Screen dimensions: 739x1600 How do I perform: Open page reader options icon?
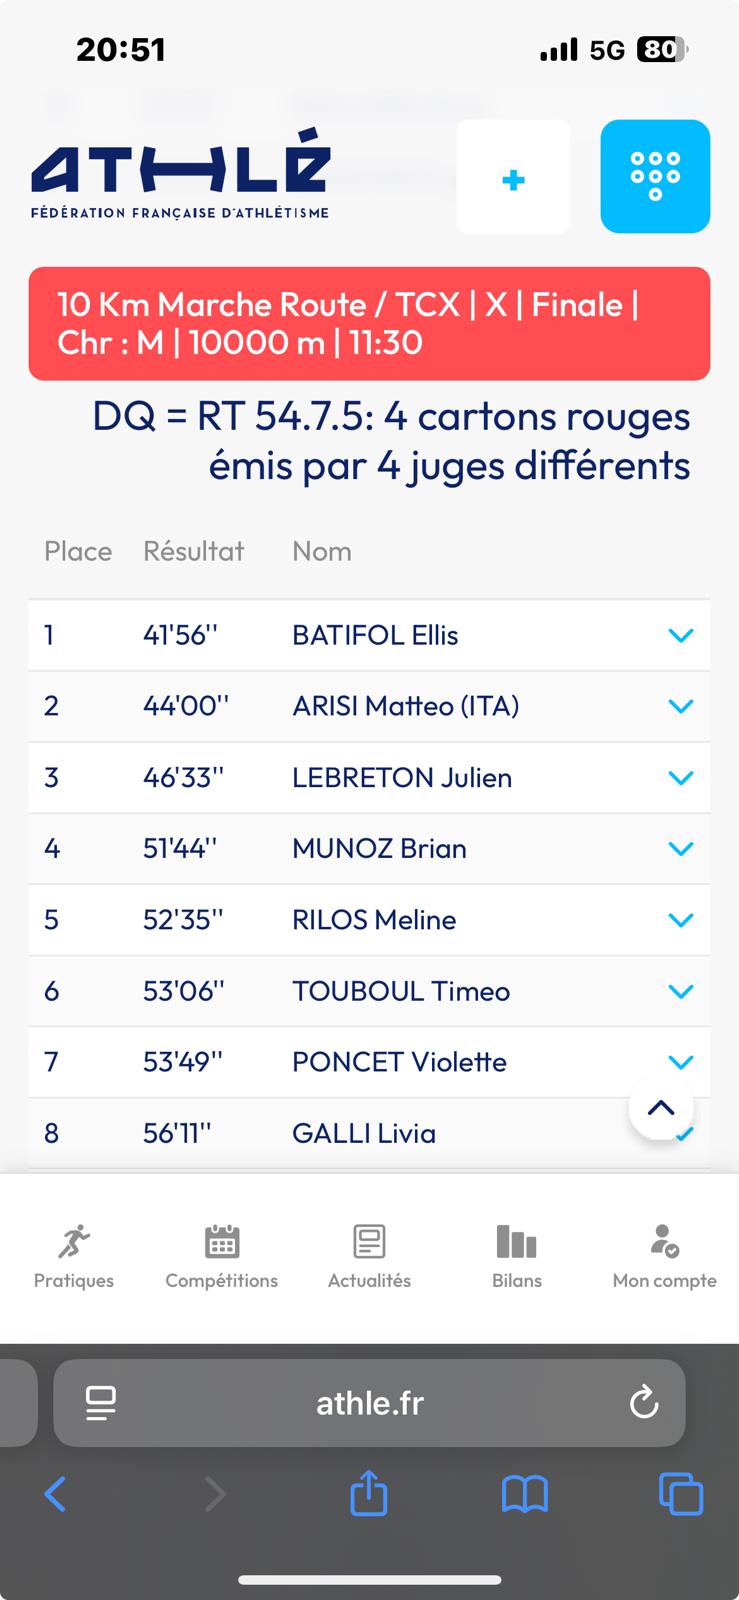[x=101, y=1402]
